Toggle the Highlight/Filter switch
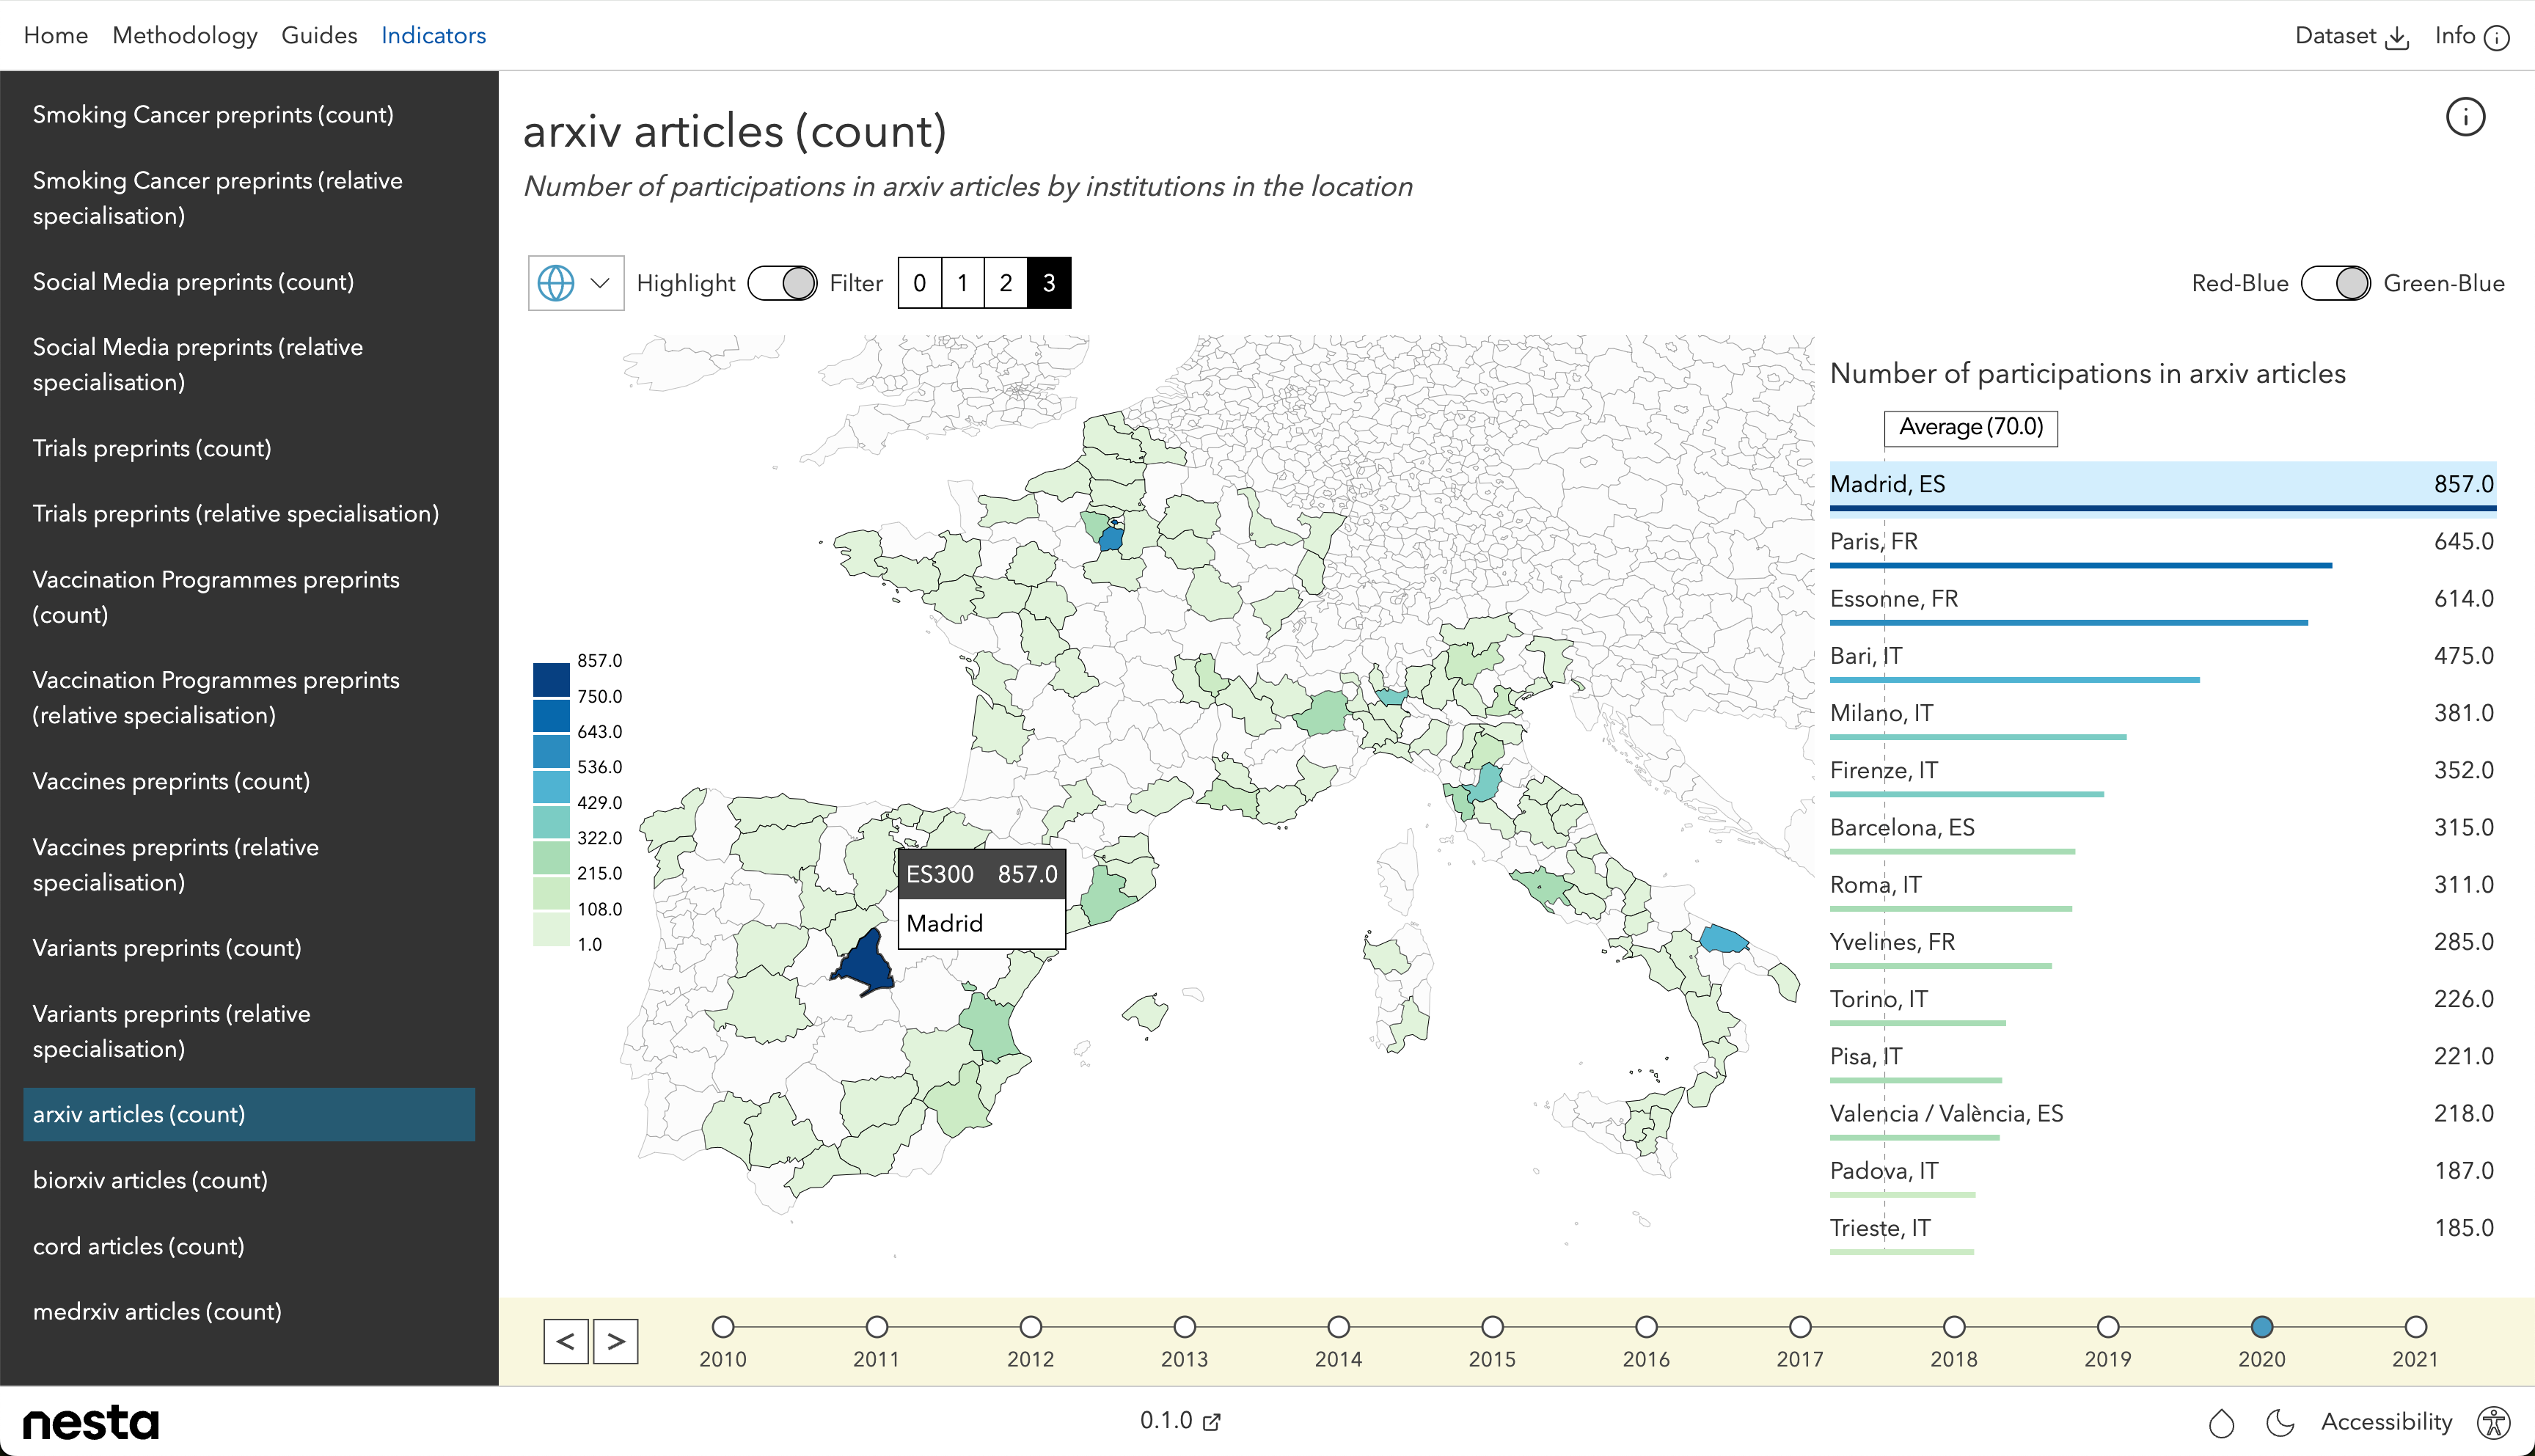The height and width of the screenshot is (1456, 2535). (782, 283)
